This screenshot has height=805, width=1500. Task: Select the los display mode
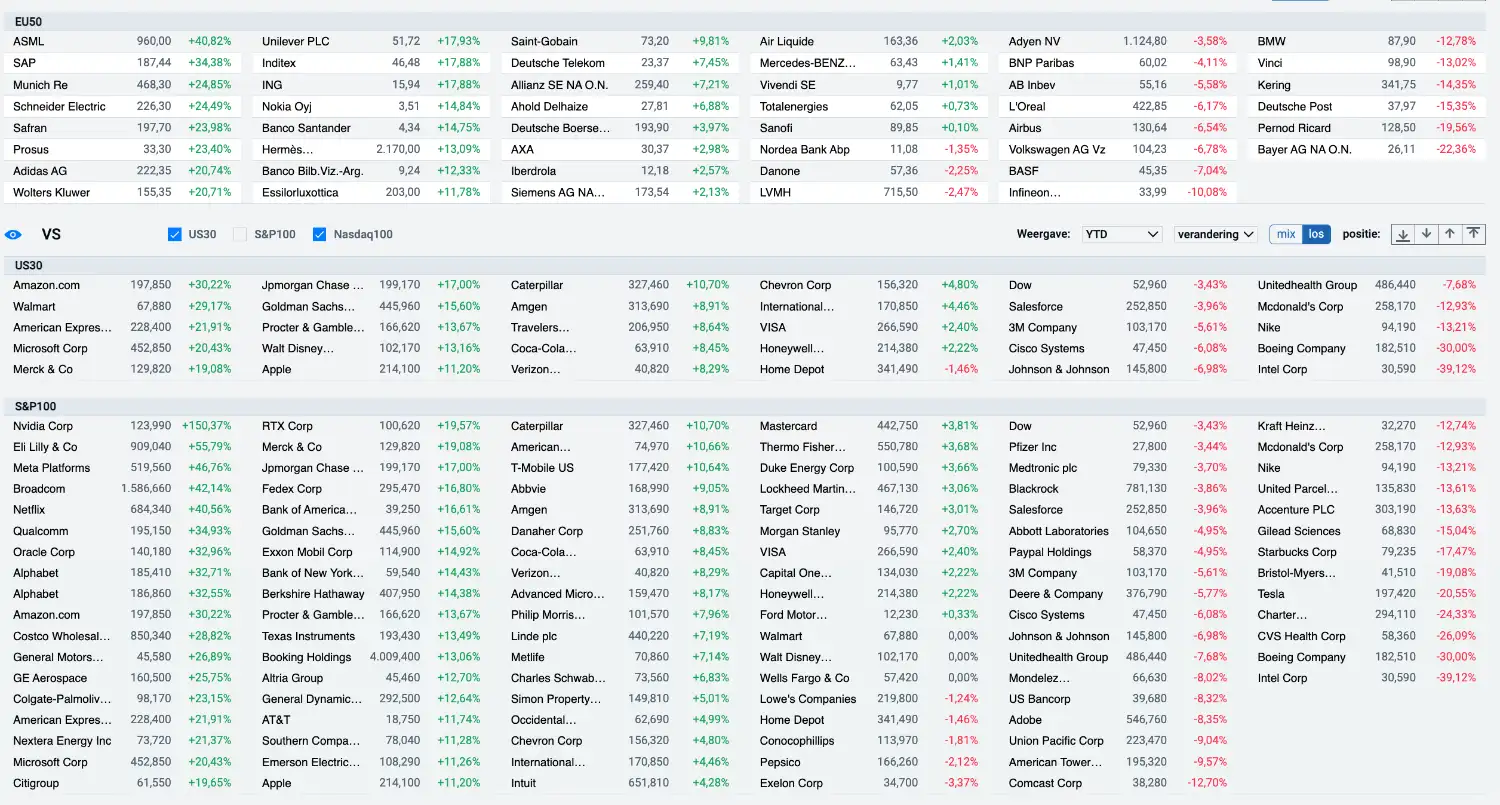tap(1316, 234)
